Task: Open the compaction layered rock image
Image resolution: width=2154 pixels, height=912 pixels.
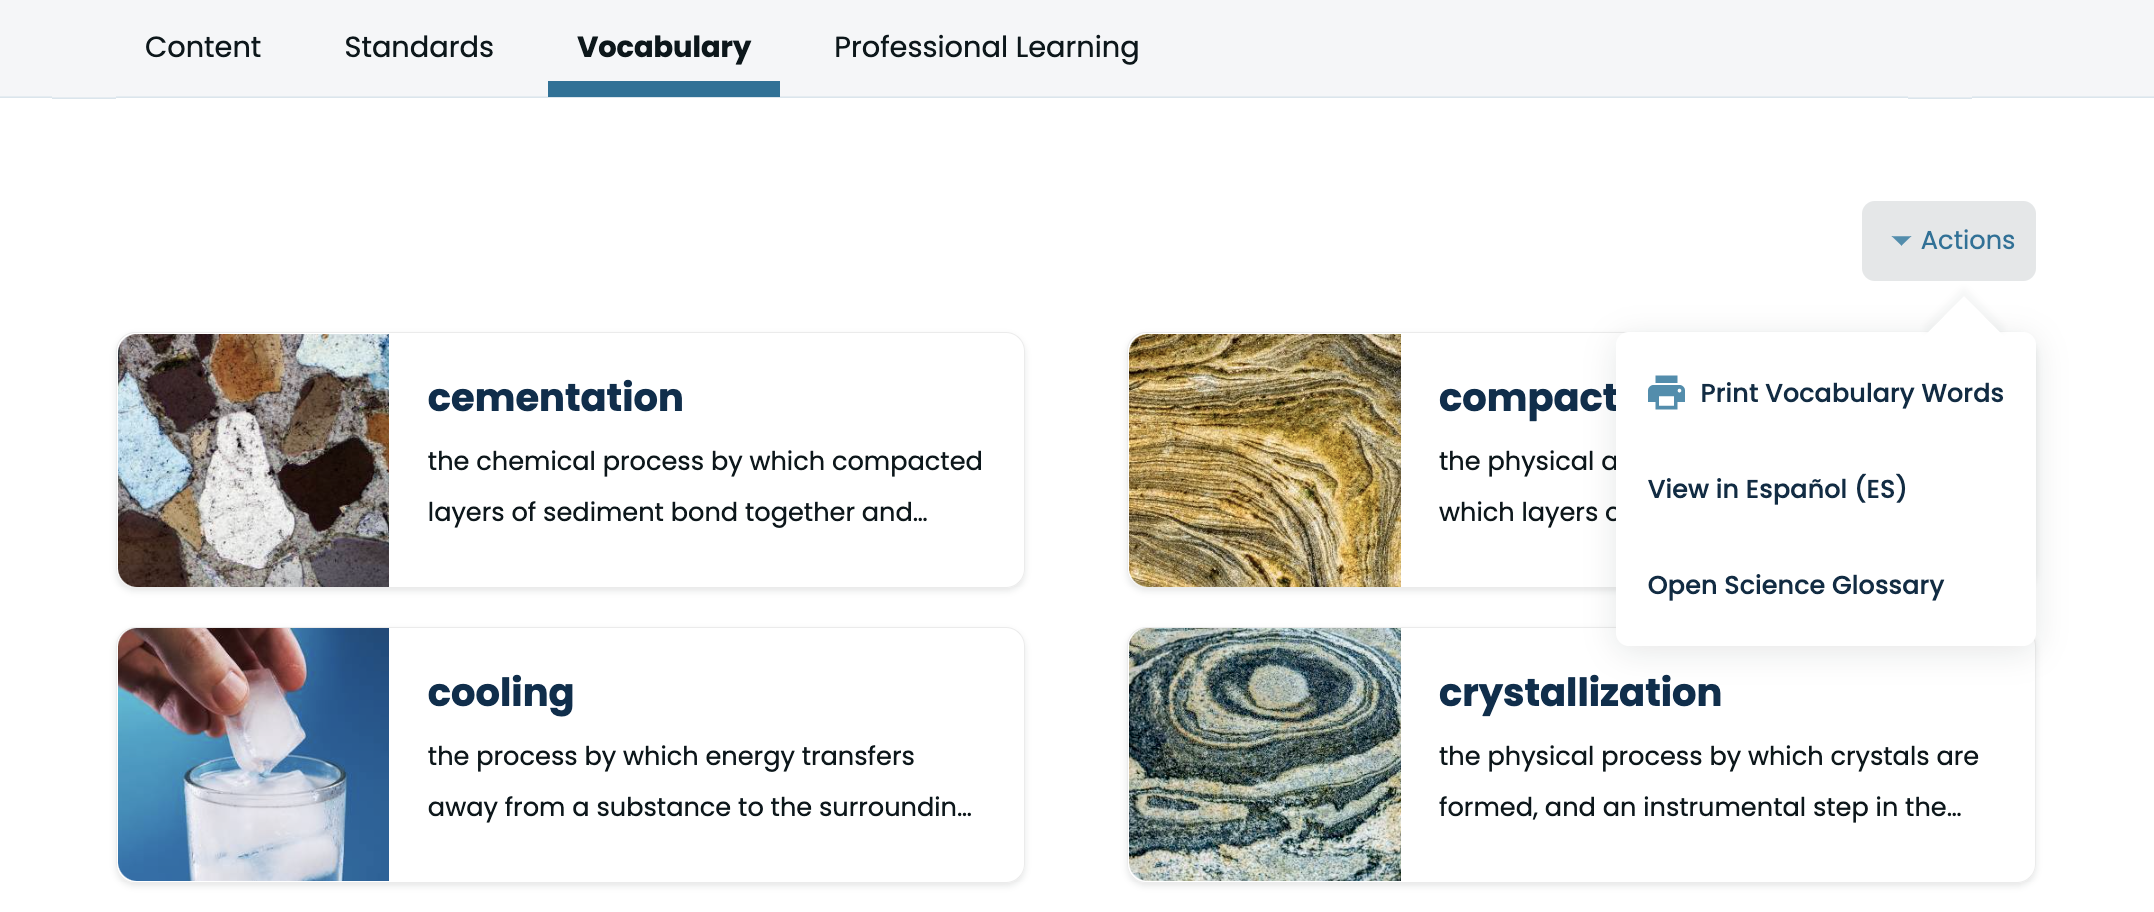Action: coord(1264,460)
